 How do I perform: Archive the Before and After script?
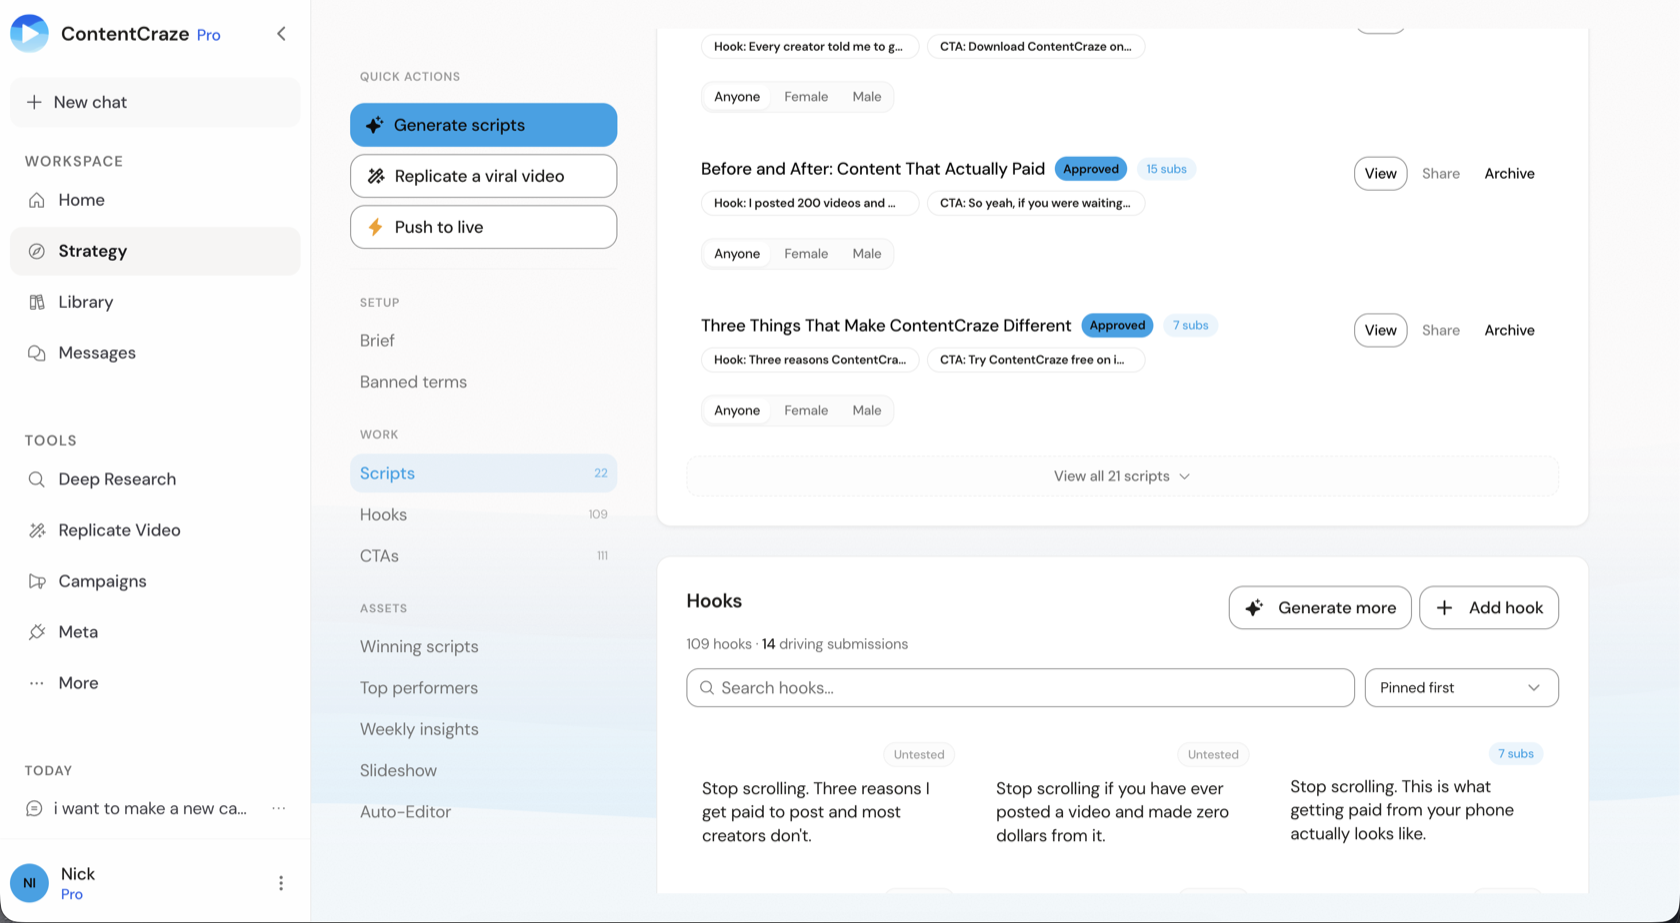1509,174
